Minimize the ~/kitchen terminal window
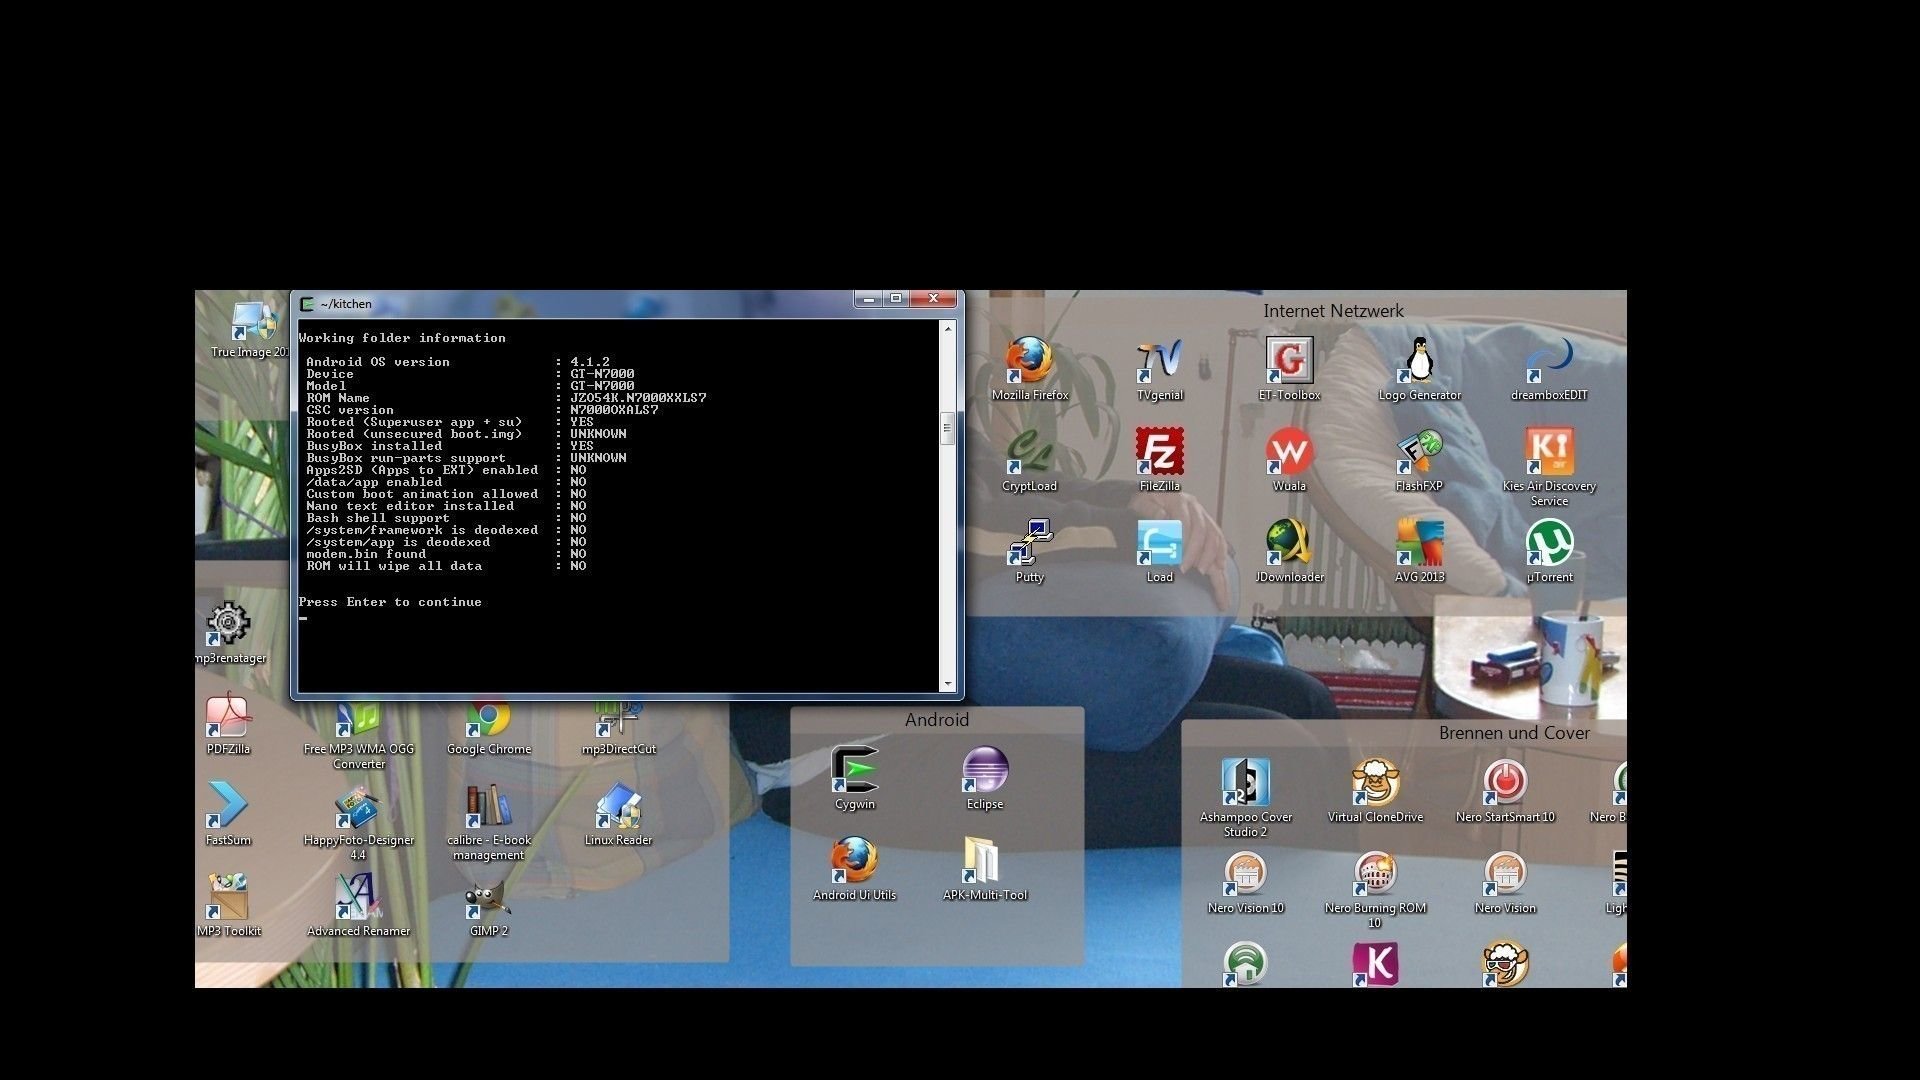This screenshot has height=1080, width=1920. pos(868,298)
